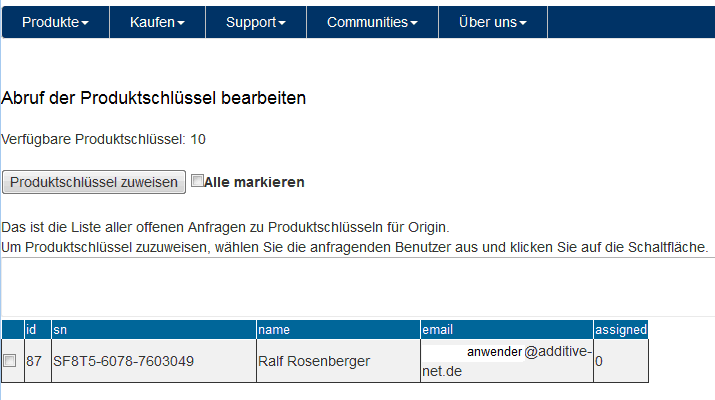The image size is (715, 400).
Task: Click the assigned column header
Action: point(621,329)
